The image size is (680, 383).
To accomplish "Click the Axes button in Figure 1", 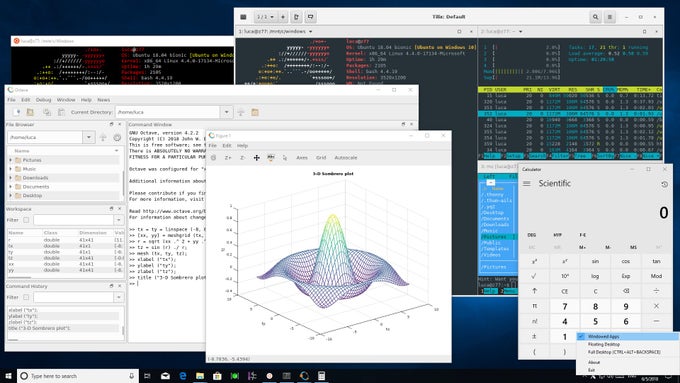I will (302, 157).
